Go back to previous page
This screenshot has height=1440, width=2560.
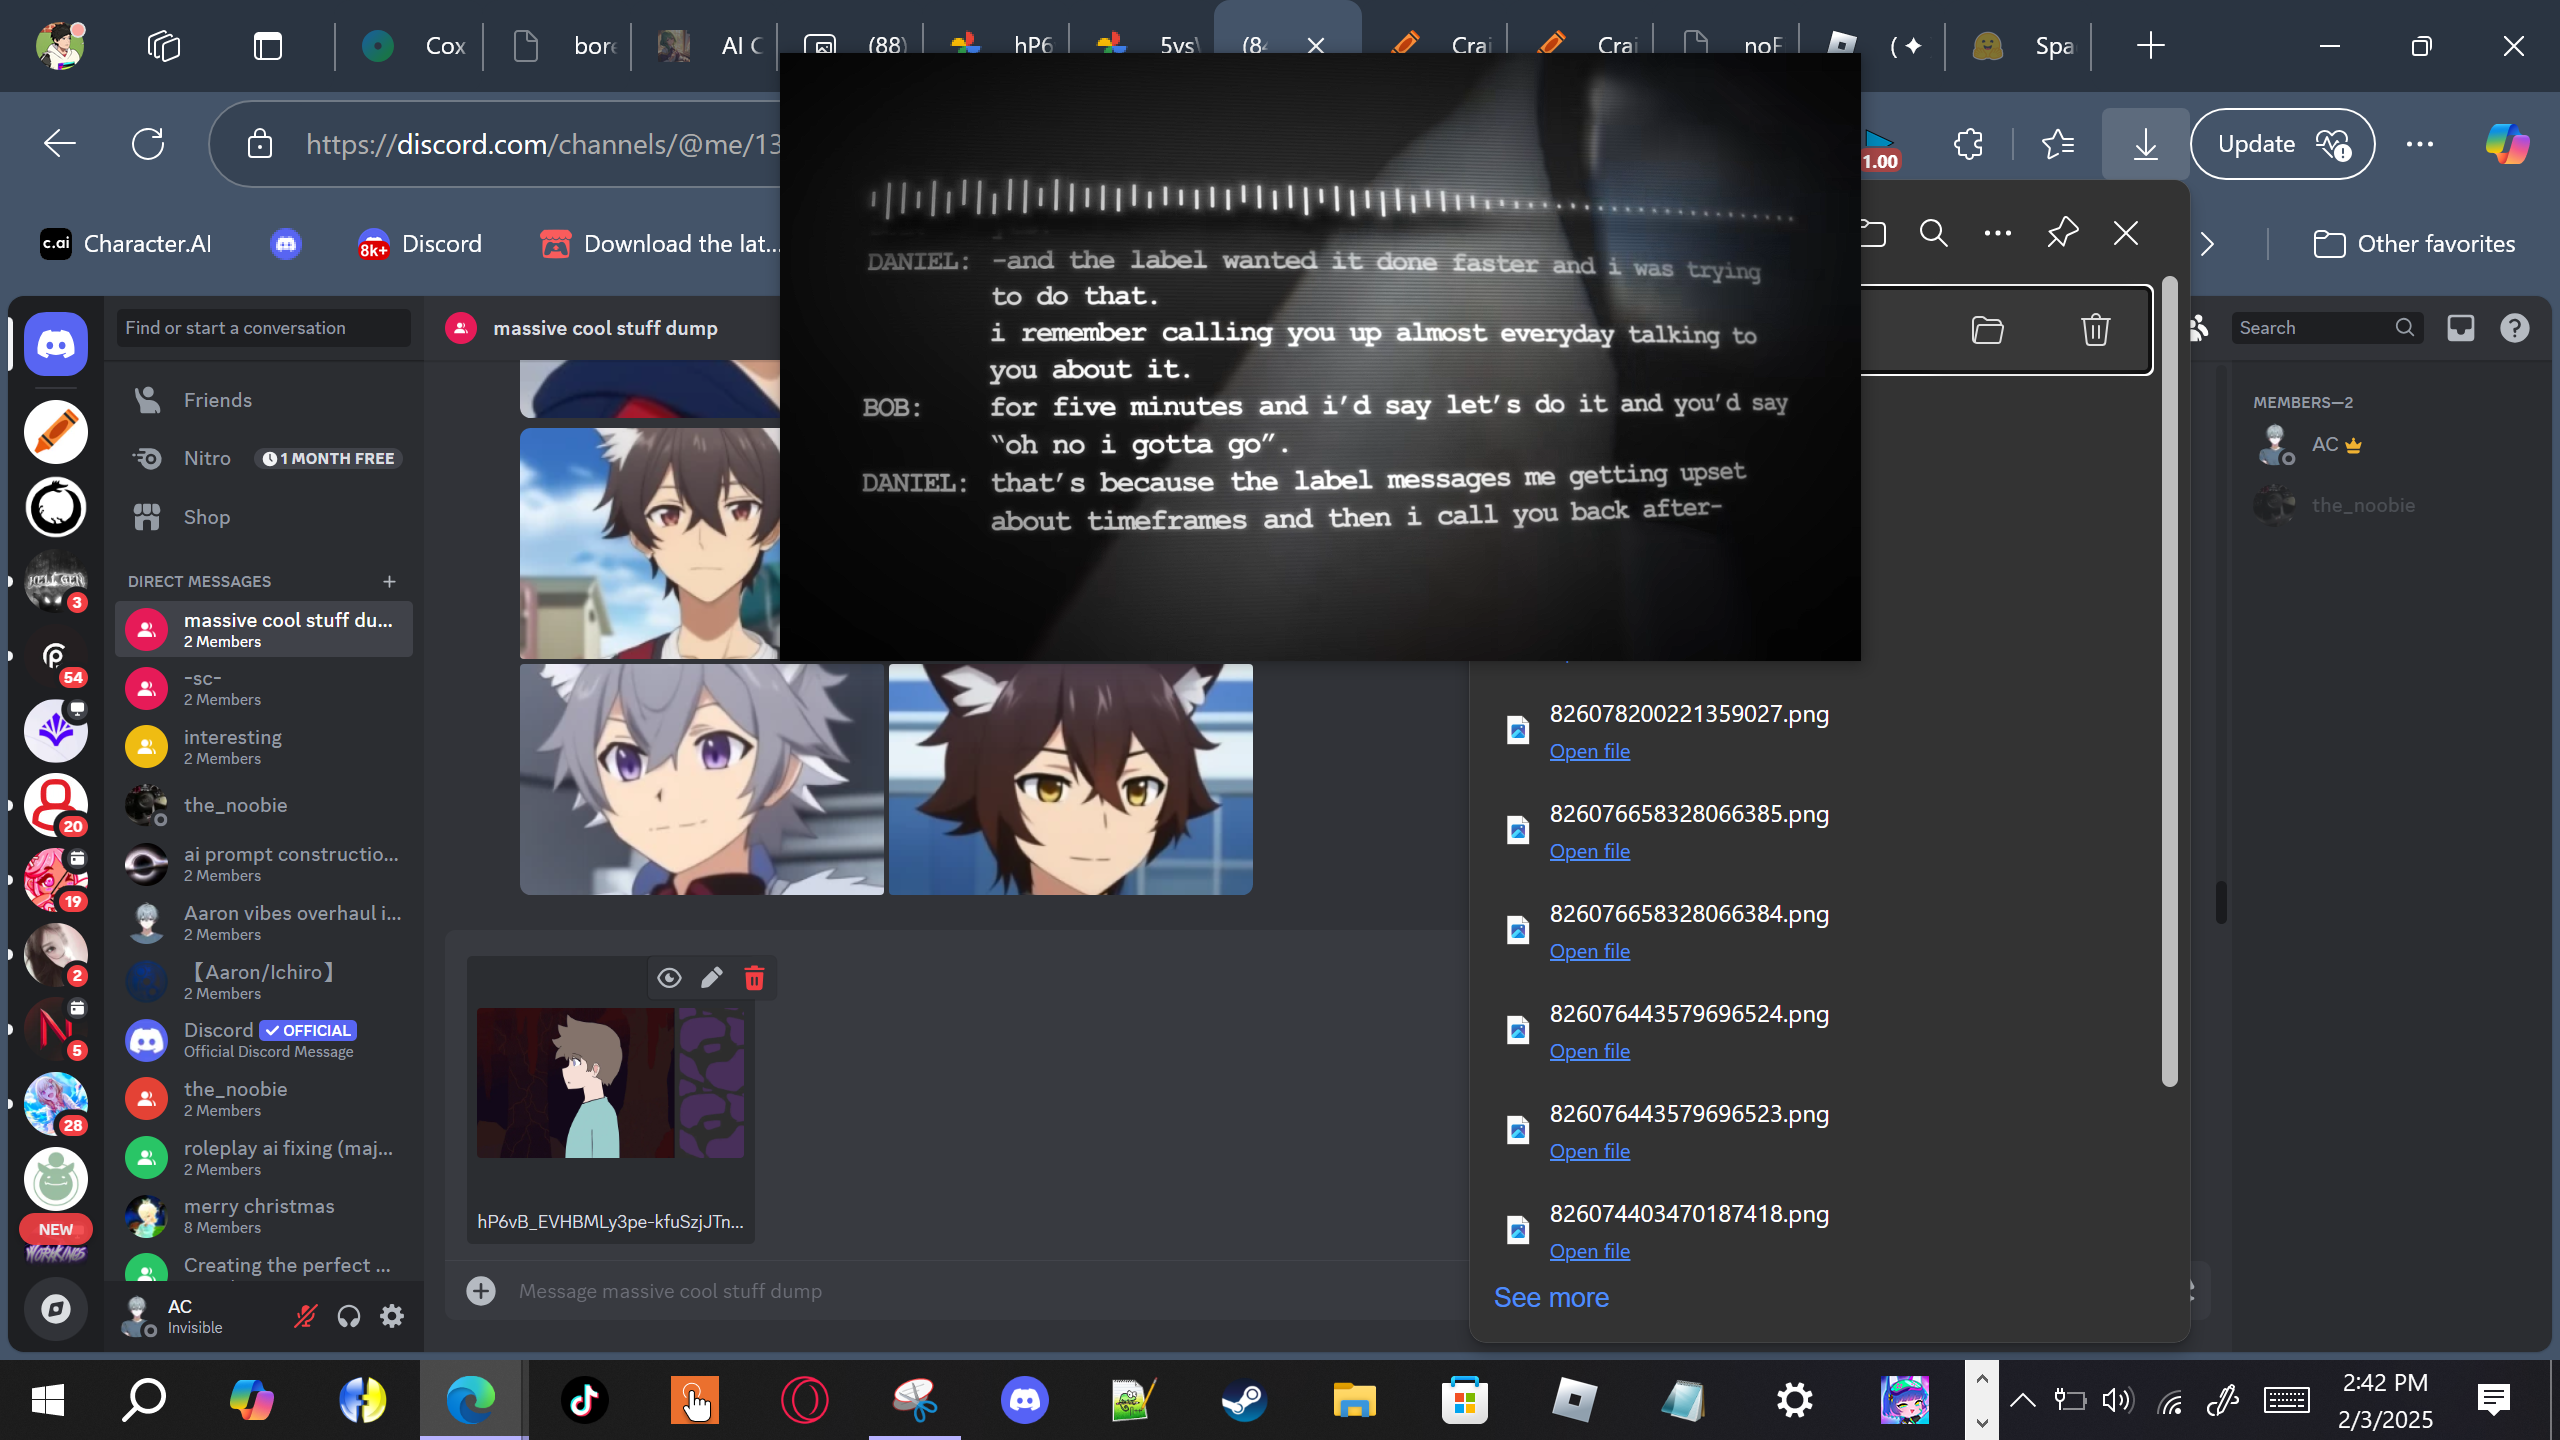pyautogui.click(x=60, y=144)
